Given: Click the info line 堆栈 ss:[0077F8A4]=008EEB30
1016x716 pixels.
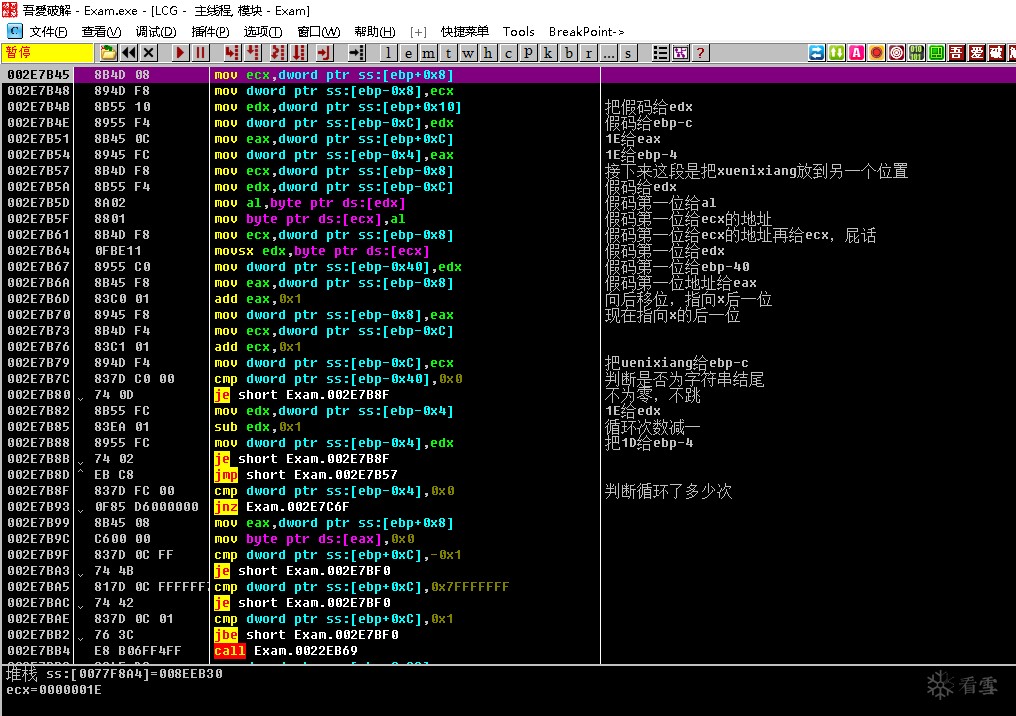Looking at the screenshot, I should coord(115,674).
